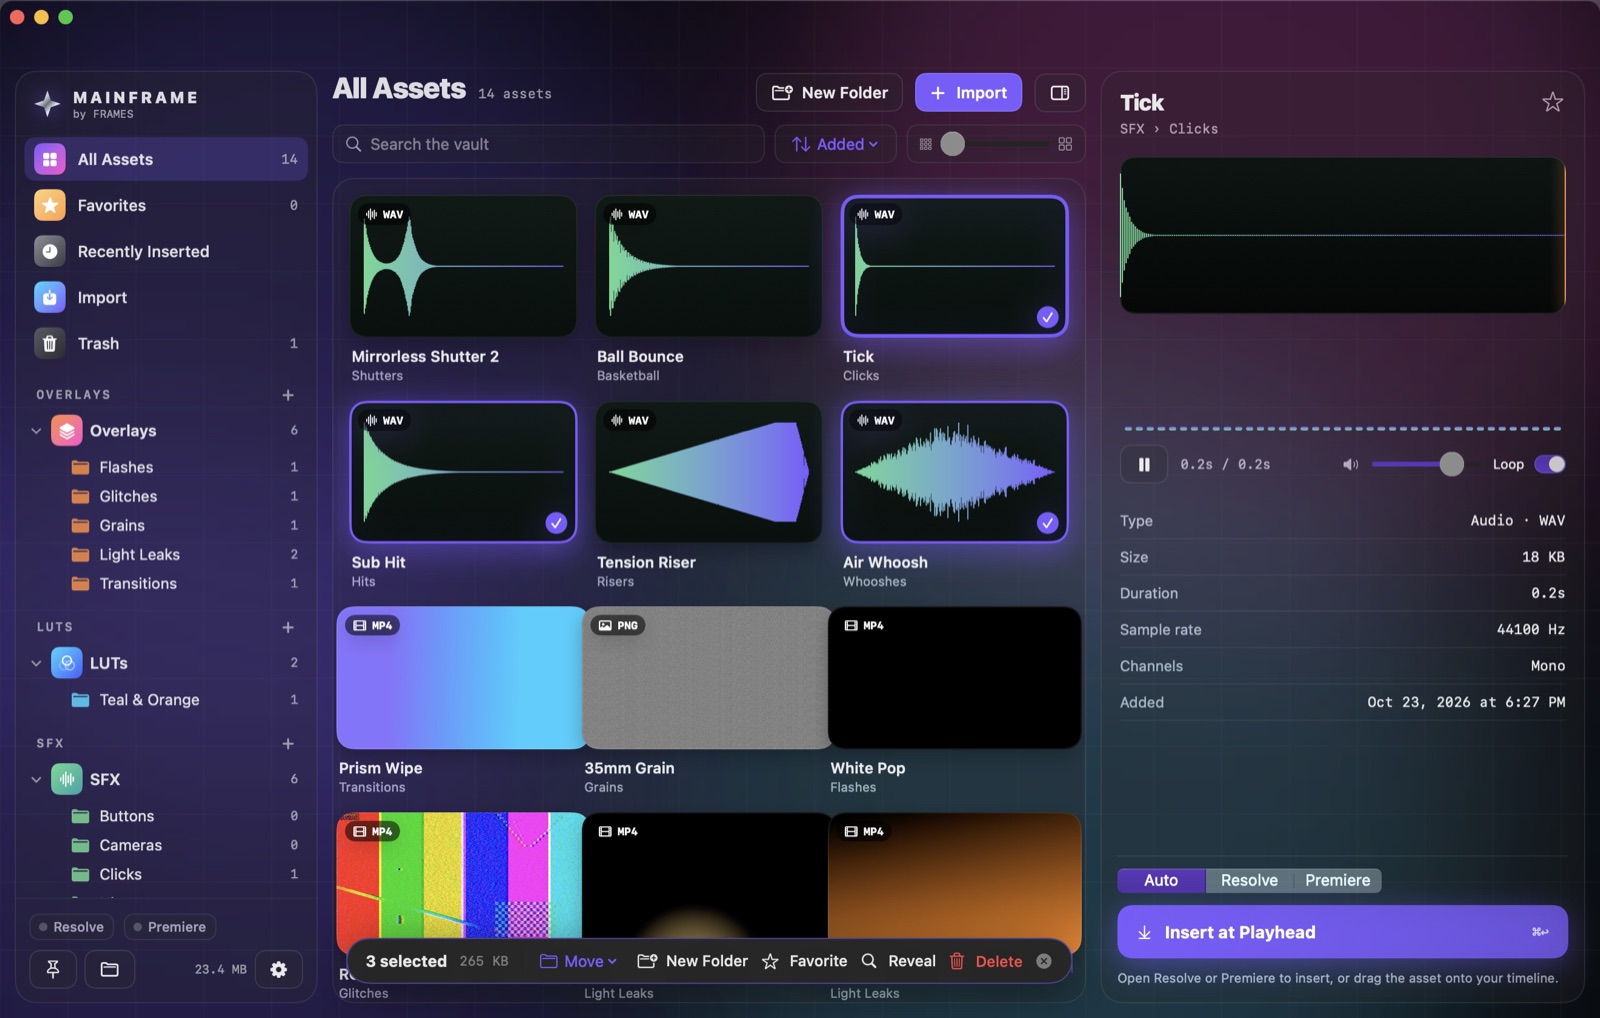Select the Tension Riser thumbnail
This screenshot has height=1018, width=1600.
[x=709, y=472]
